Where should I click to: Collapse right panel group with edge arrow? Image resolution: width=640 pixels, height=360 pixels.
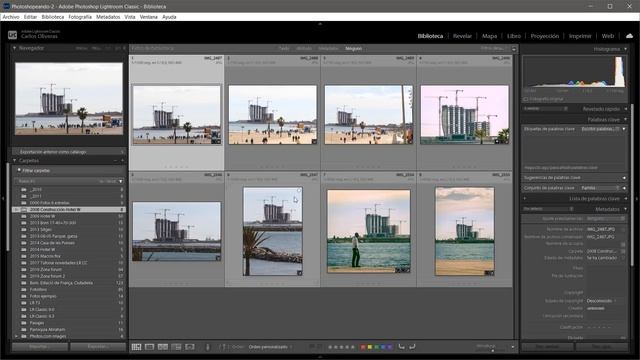637,199
